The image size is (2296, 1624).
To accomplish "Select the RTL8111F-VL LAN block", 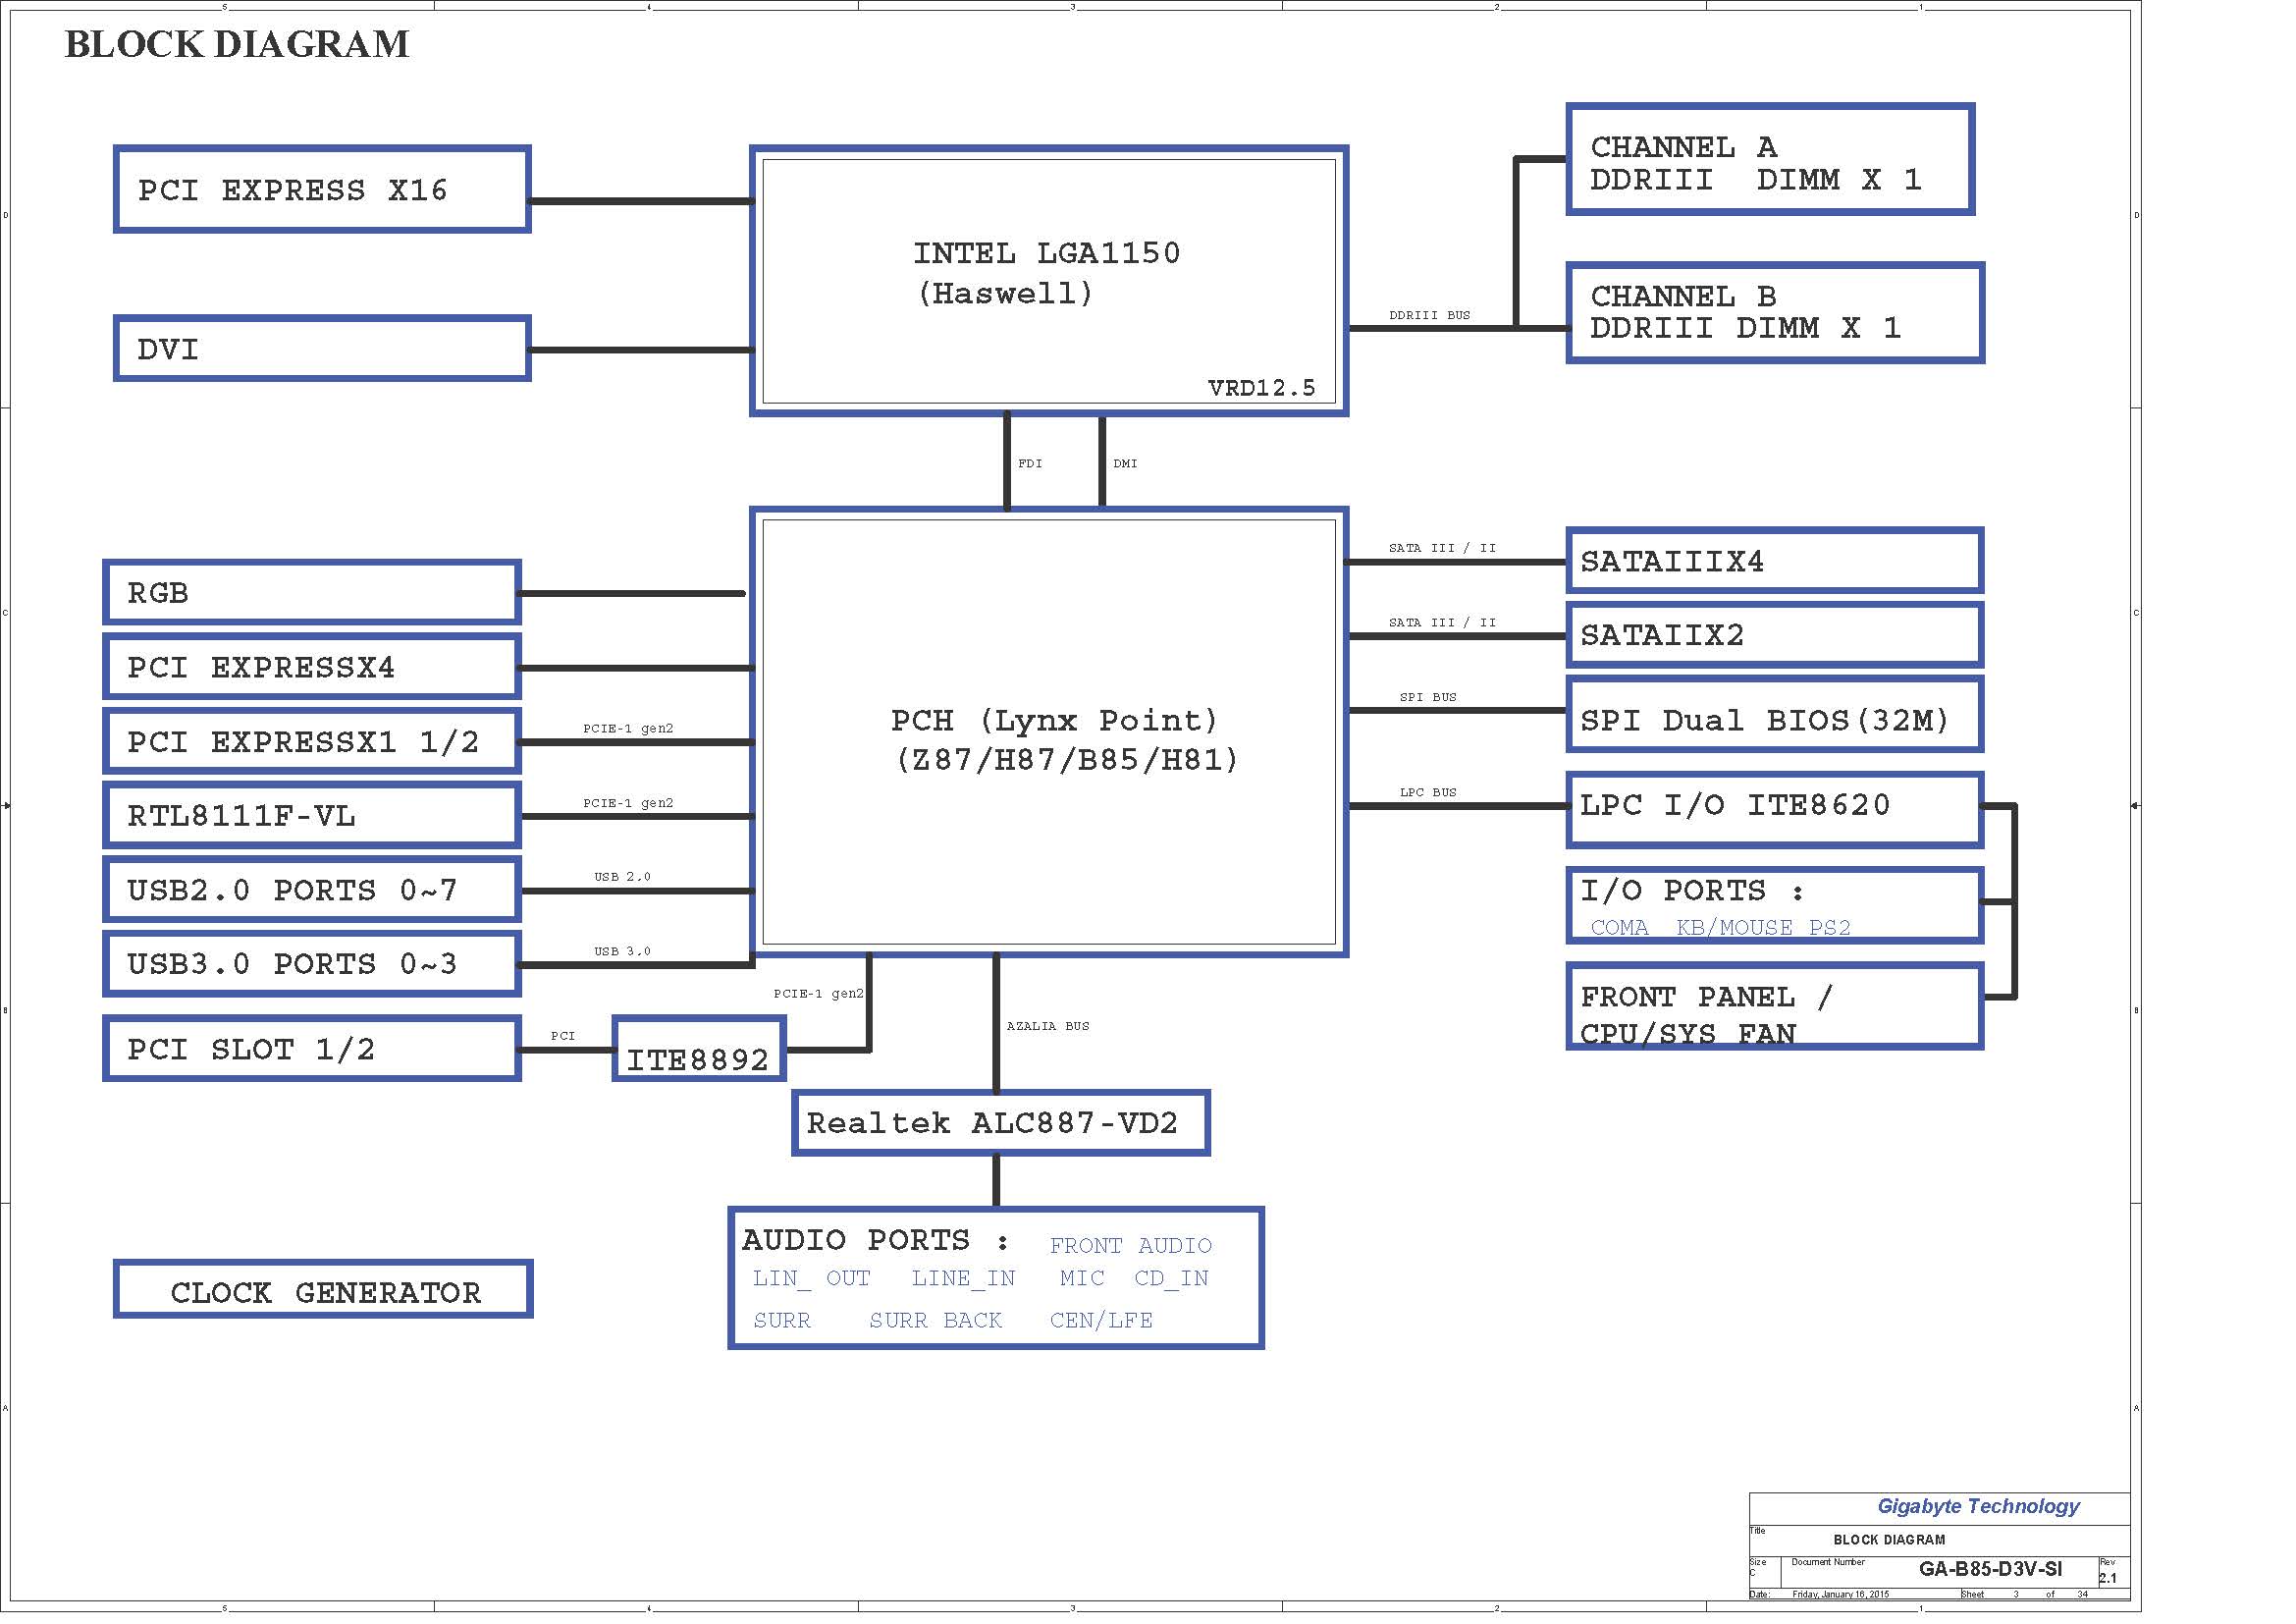I will tap(311, 816).
